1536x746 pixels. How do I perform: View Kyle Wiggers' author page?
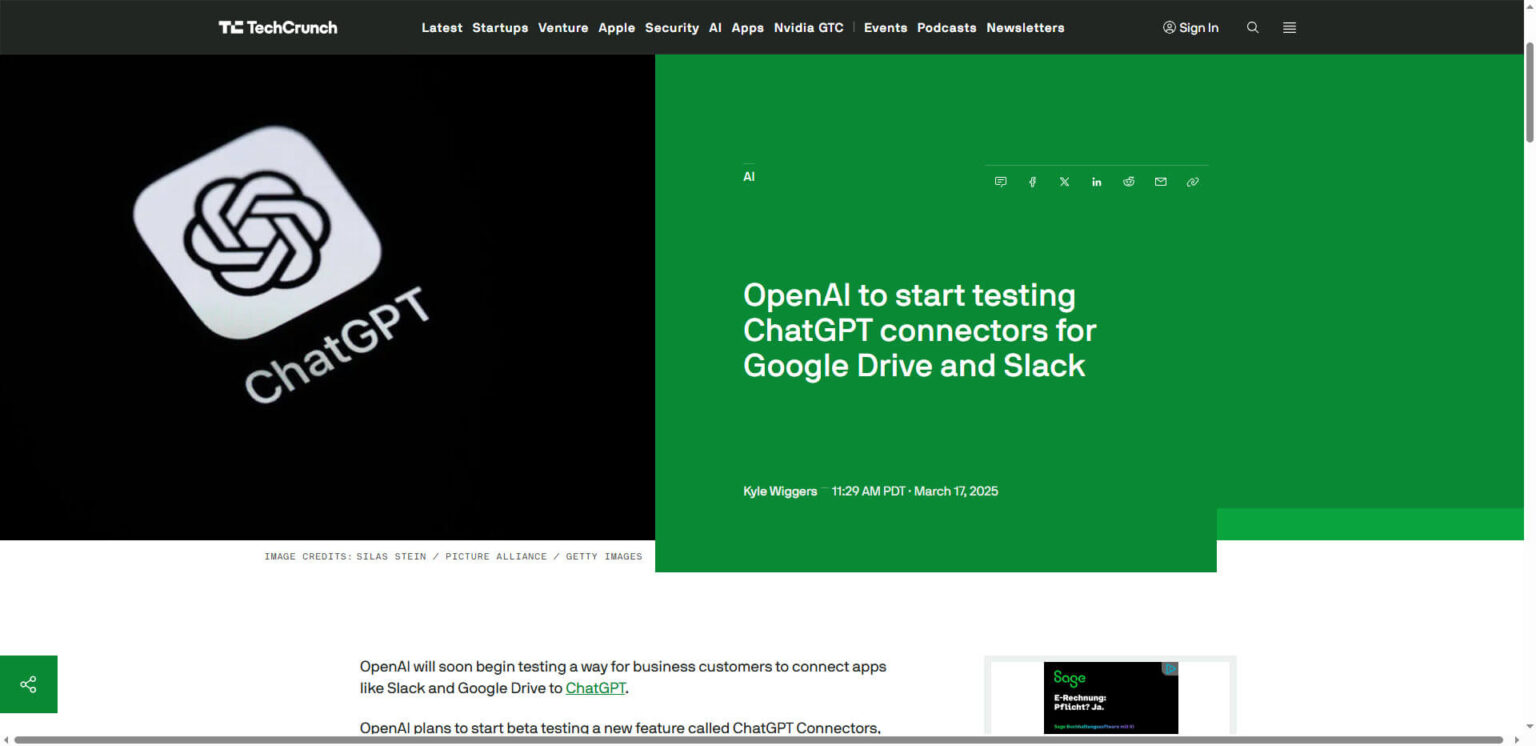click(x=779, y=491)
